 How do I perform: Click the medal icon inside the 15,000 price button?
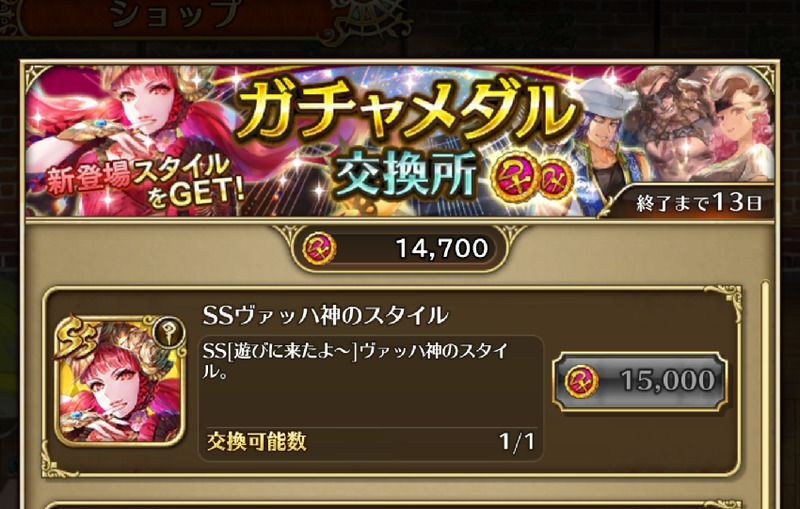pyautogui.click(x=582, y=381)
